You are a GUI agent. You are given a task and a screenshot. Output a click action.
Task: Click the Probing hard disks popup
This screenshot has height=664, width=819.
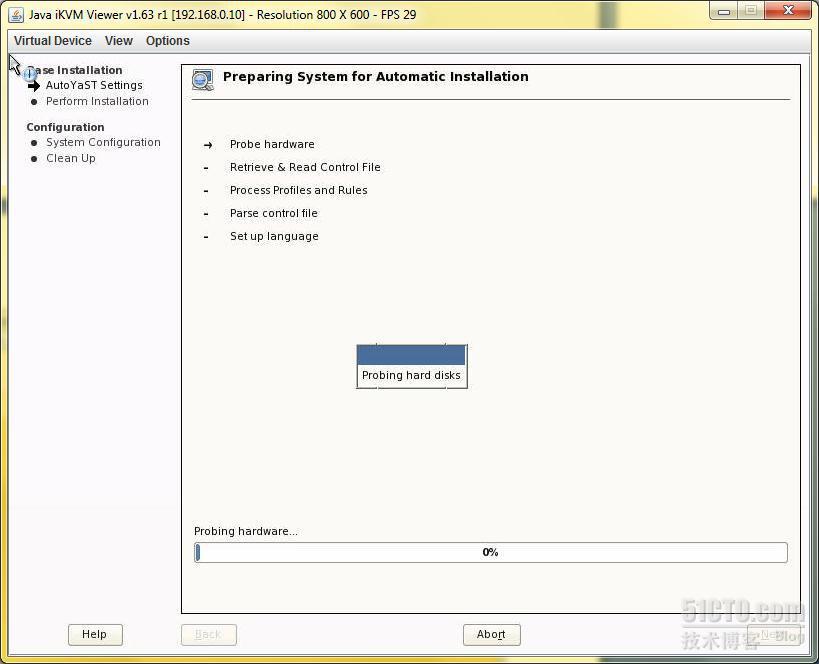pyautogui.click(x=412, y=366)
